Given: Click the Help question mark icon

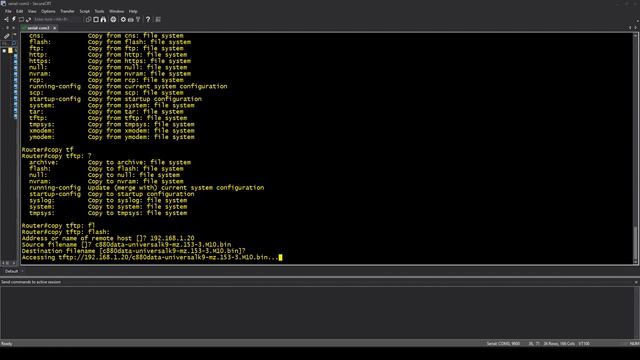Looking at the screenshot, I should click(x=148, y=19).
